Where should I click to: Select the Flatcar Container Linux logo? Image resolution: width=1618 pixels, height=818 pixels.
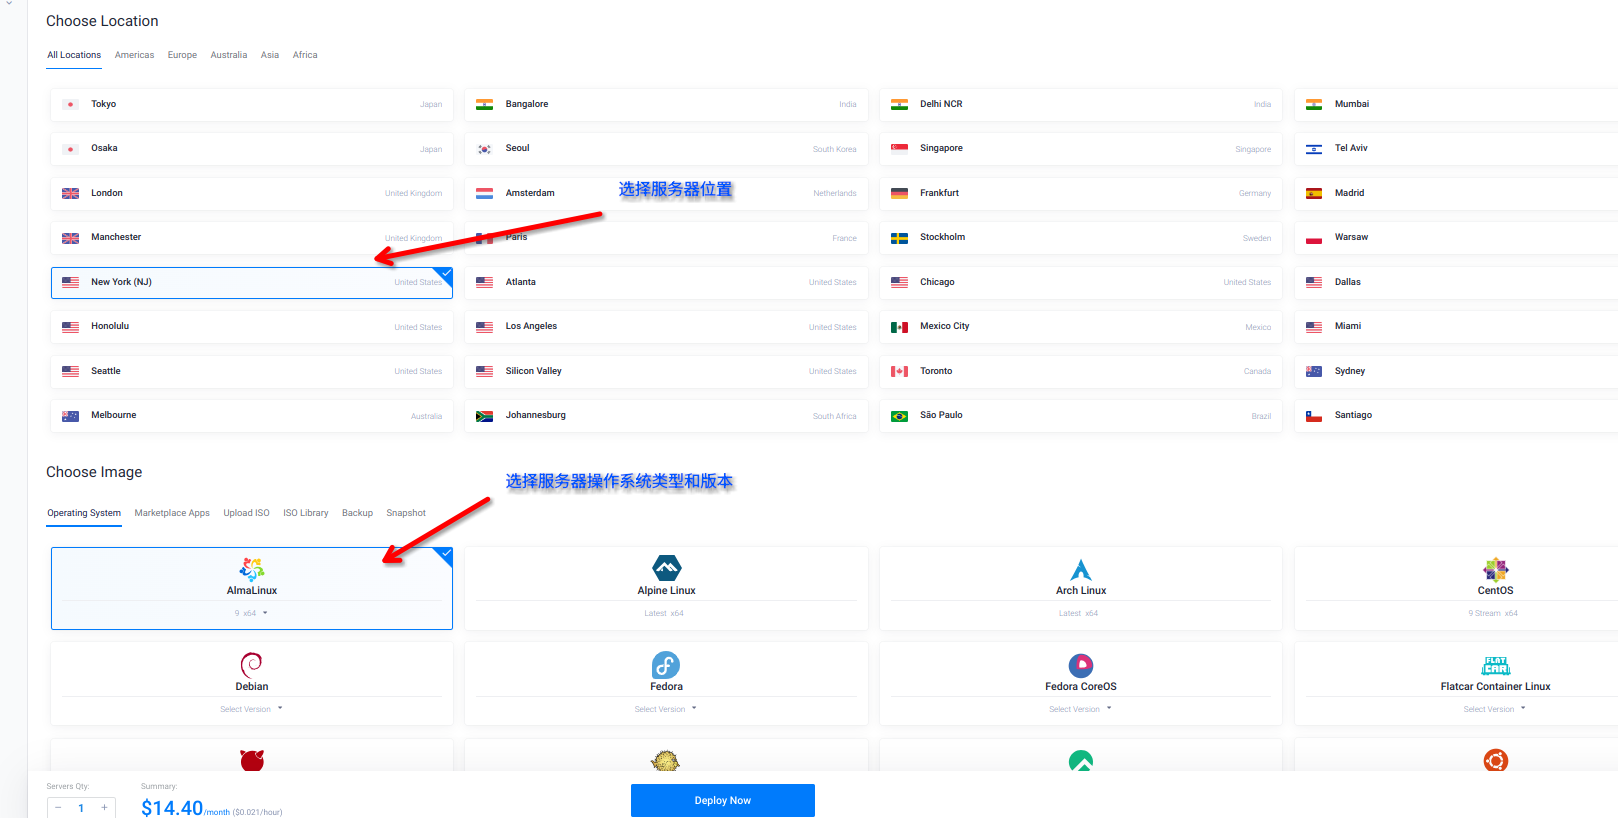tap(1495, 666)
